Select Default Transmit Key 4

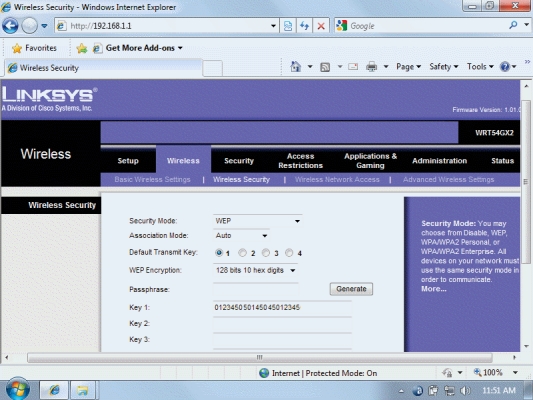tap(289, 253)
